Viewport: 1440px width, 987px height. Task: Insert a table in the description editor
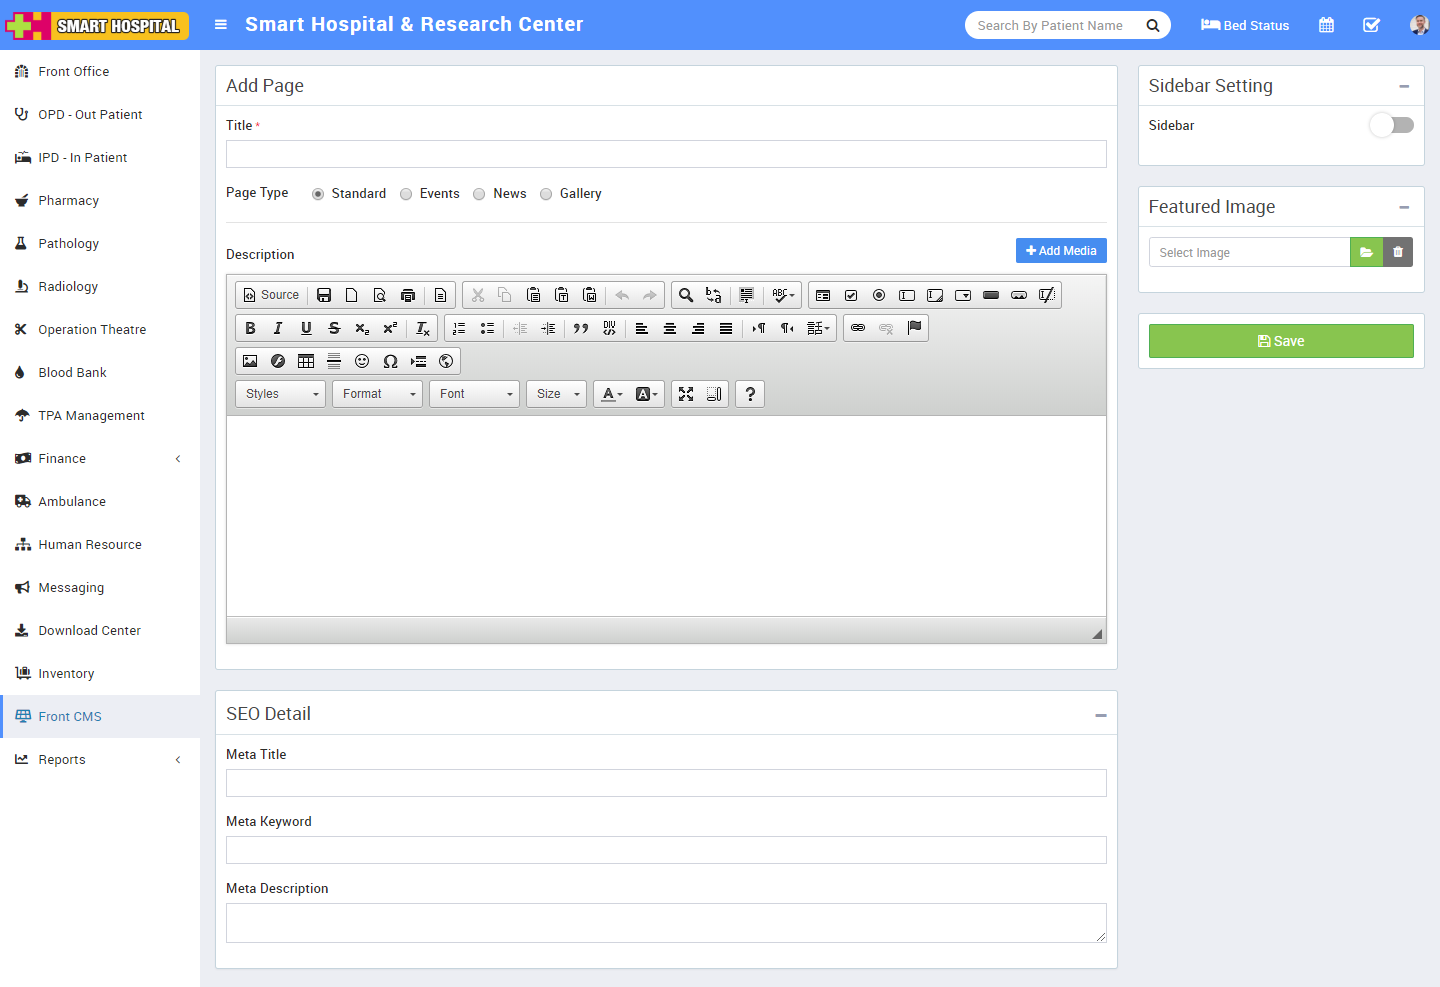click(306, 361)
